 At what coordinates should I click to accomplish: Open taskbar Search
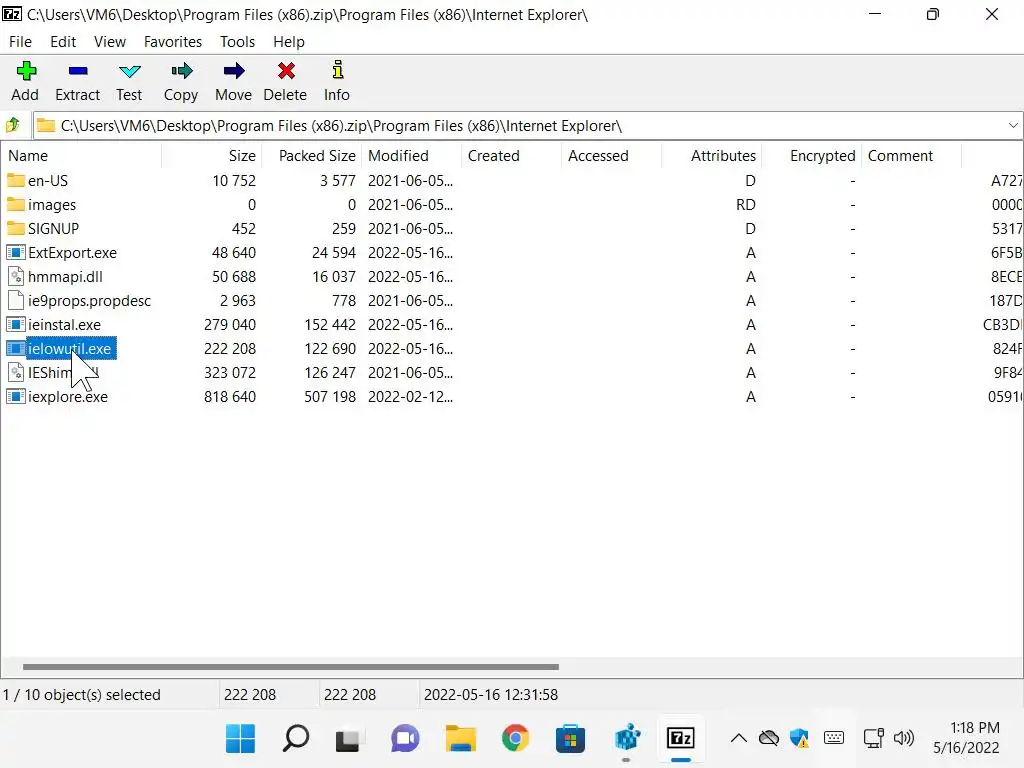coord(295,739)
